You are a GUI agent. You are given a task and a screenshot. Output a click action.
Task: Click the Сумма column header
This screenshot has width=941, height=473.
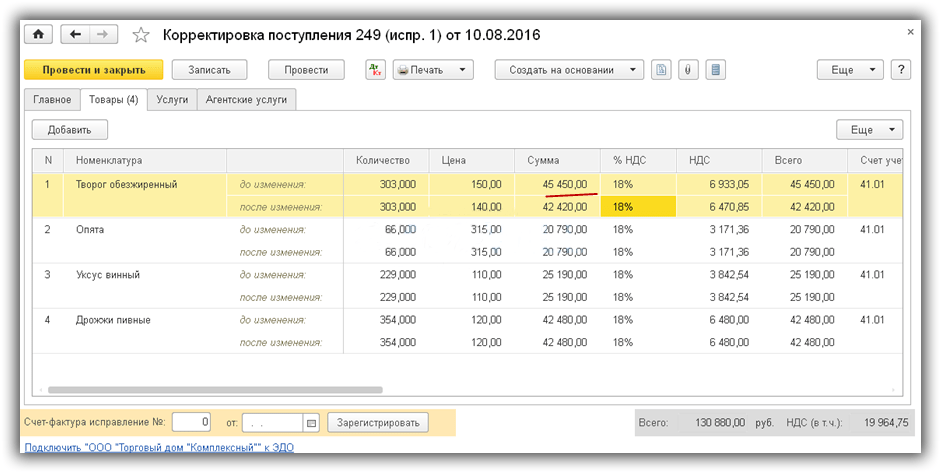click(558, 160)
